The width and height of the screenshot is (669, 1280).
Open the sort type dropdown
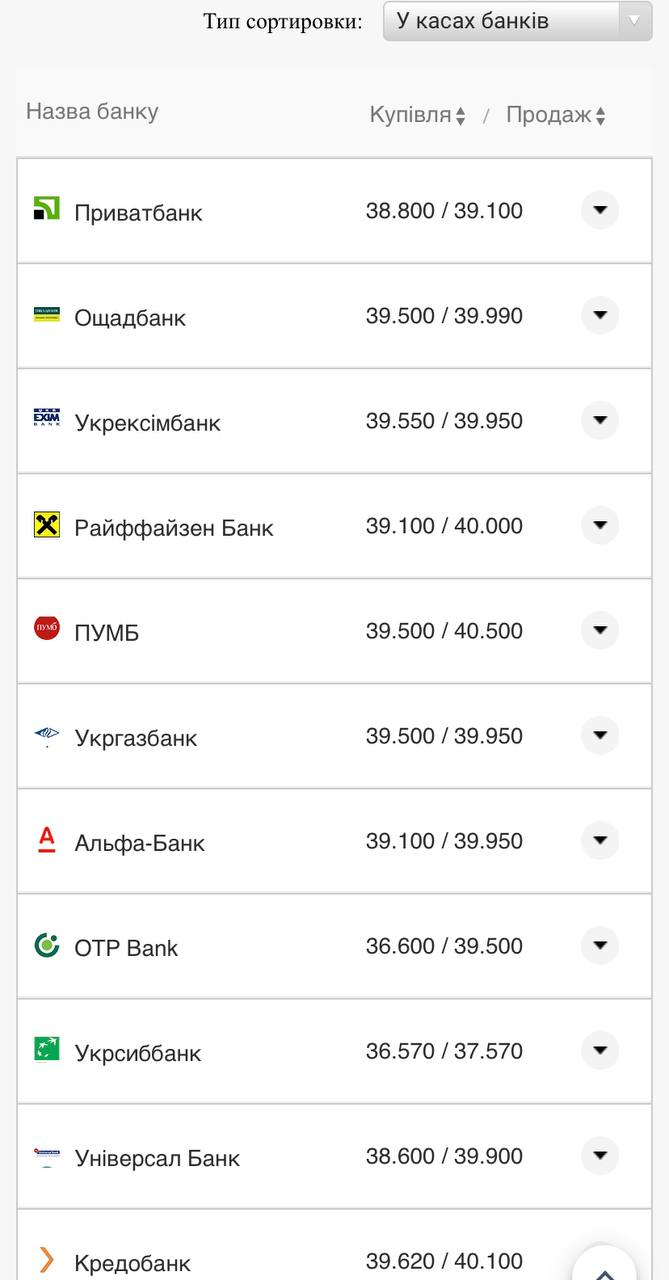(x=517, y=21)
